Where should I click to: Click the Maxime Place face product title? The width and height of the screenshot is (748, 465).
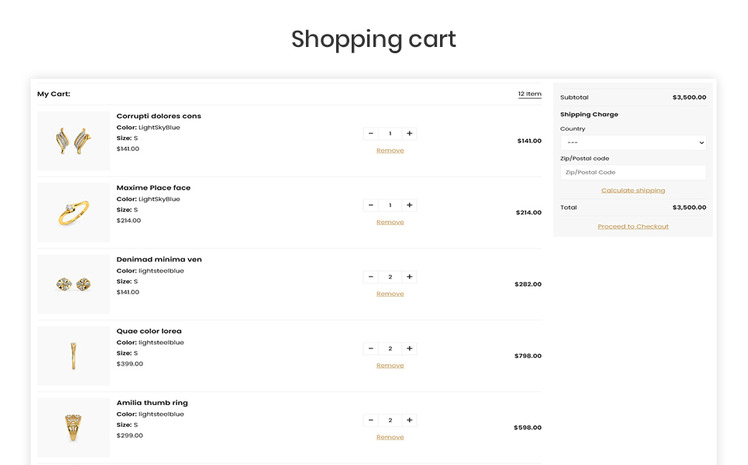pos(154,187)
